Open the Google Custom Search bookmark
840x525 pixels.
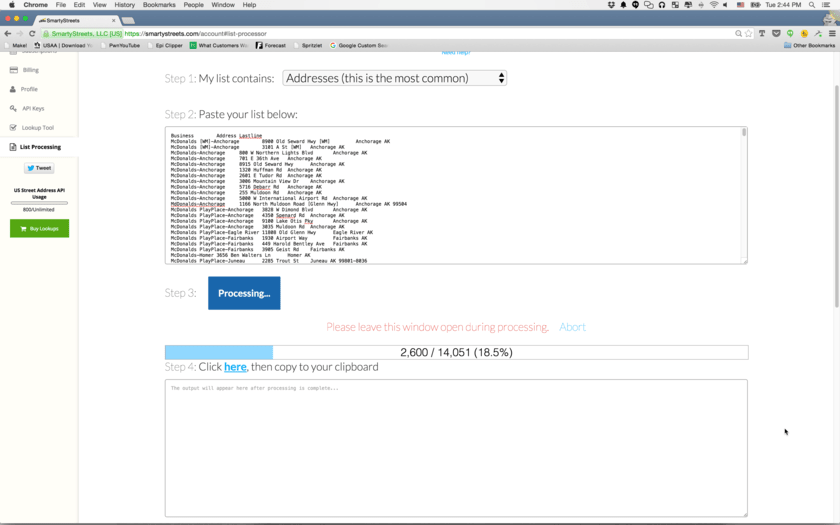tap(358, 46)
